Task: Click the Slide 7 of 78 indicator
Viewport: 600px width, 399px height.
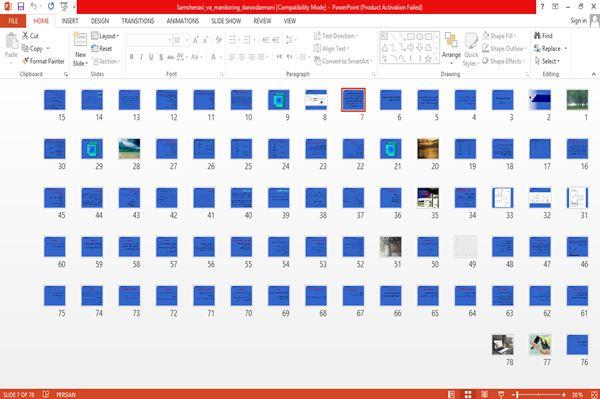Action: coord(18,394)
